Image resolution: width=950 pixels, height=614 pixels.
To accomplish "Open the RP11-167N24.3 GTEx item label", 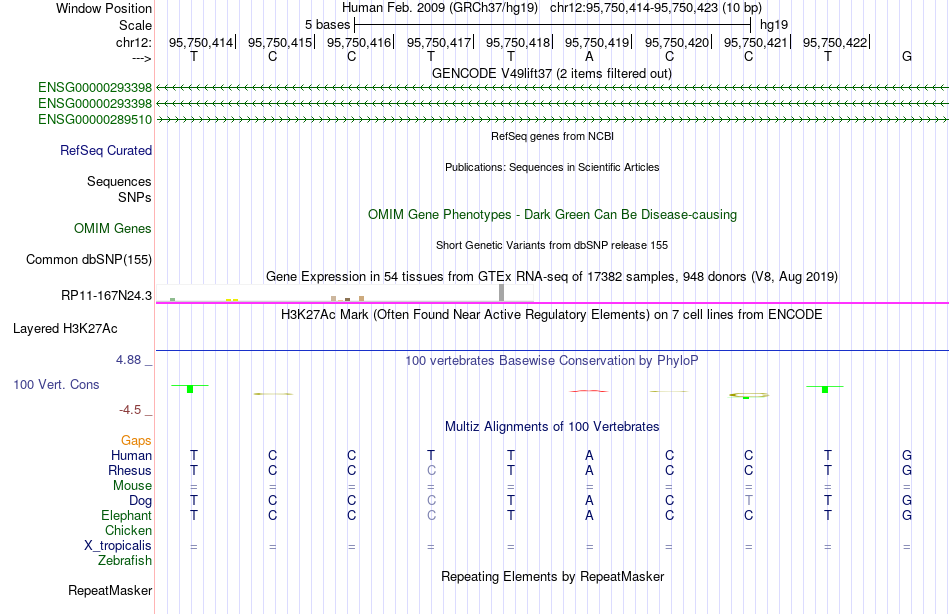I will click(107, 296).
